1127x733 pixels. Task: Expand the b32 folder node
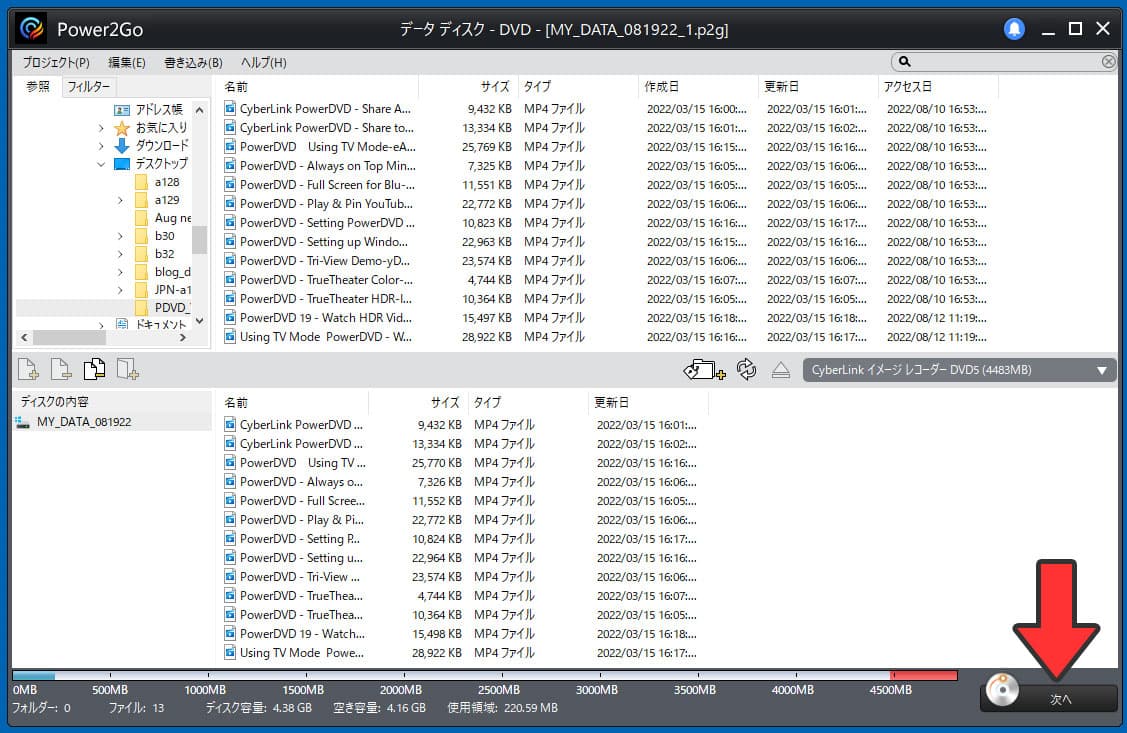click(120, 254)
